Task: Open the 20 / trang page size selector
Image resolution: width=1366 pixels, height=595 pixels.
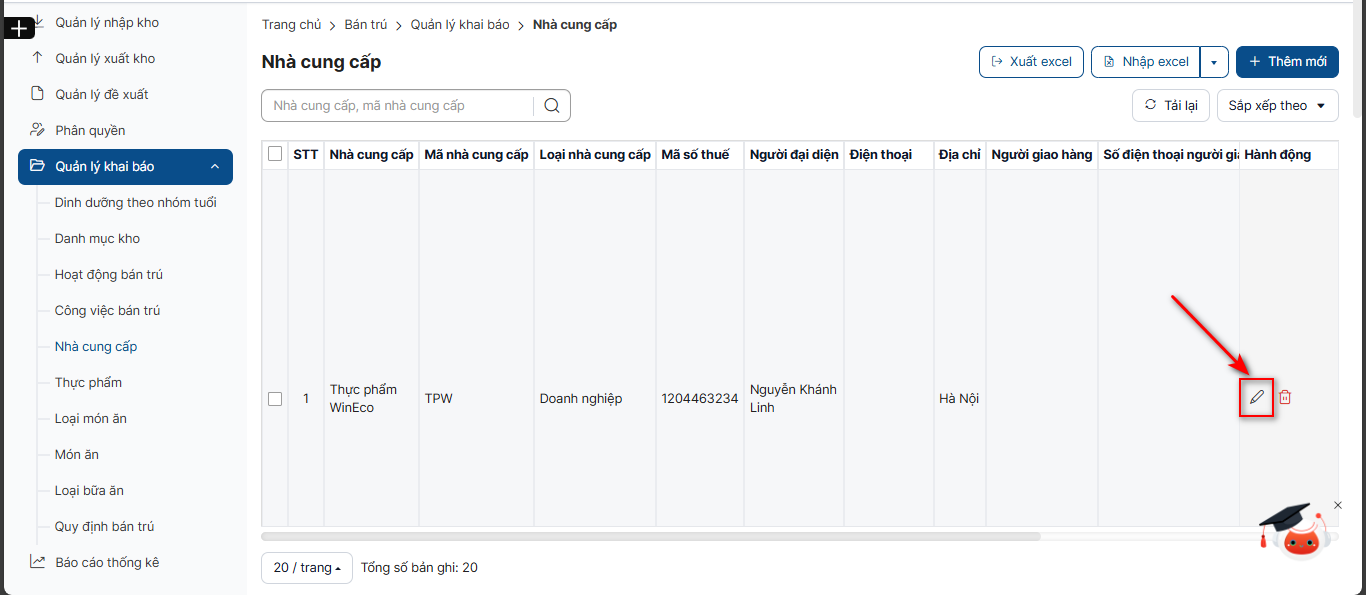Action: [x=306, y=567]
